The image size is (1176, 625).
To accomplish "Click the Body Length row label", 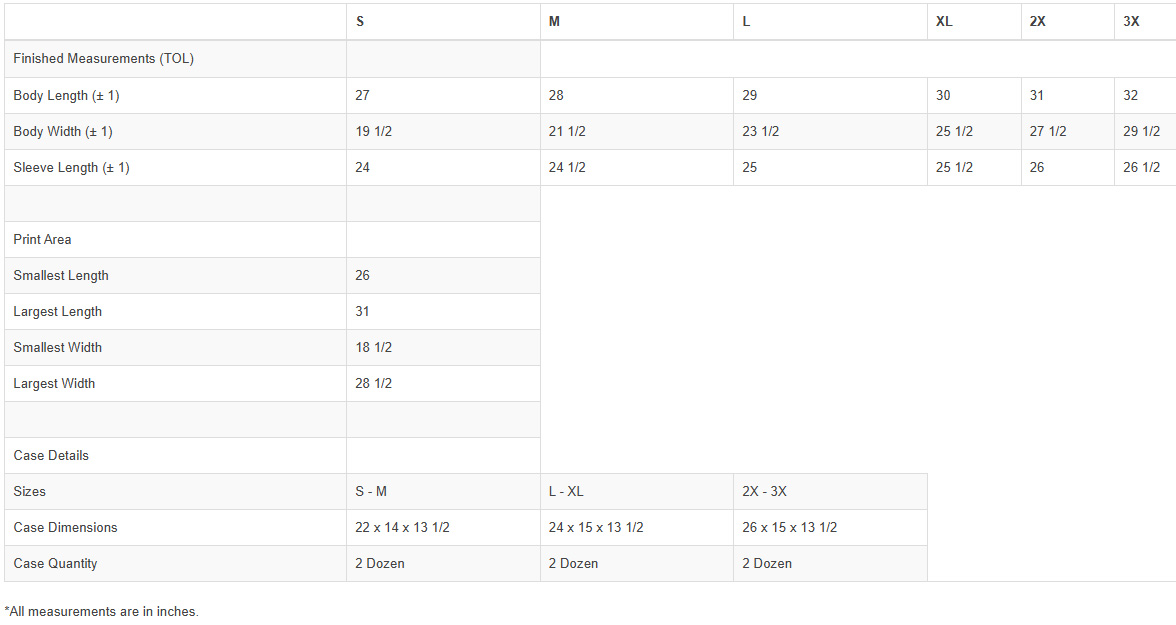I will [66, 96].
